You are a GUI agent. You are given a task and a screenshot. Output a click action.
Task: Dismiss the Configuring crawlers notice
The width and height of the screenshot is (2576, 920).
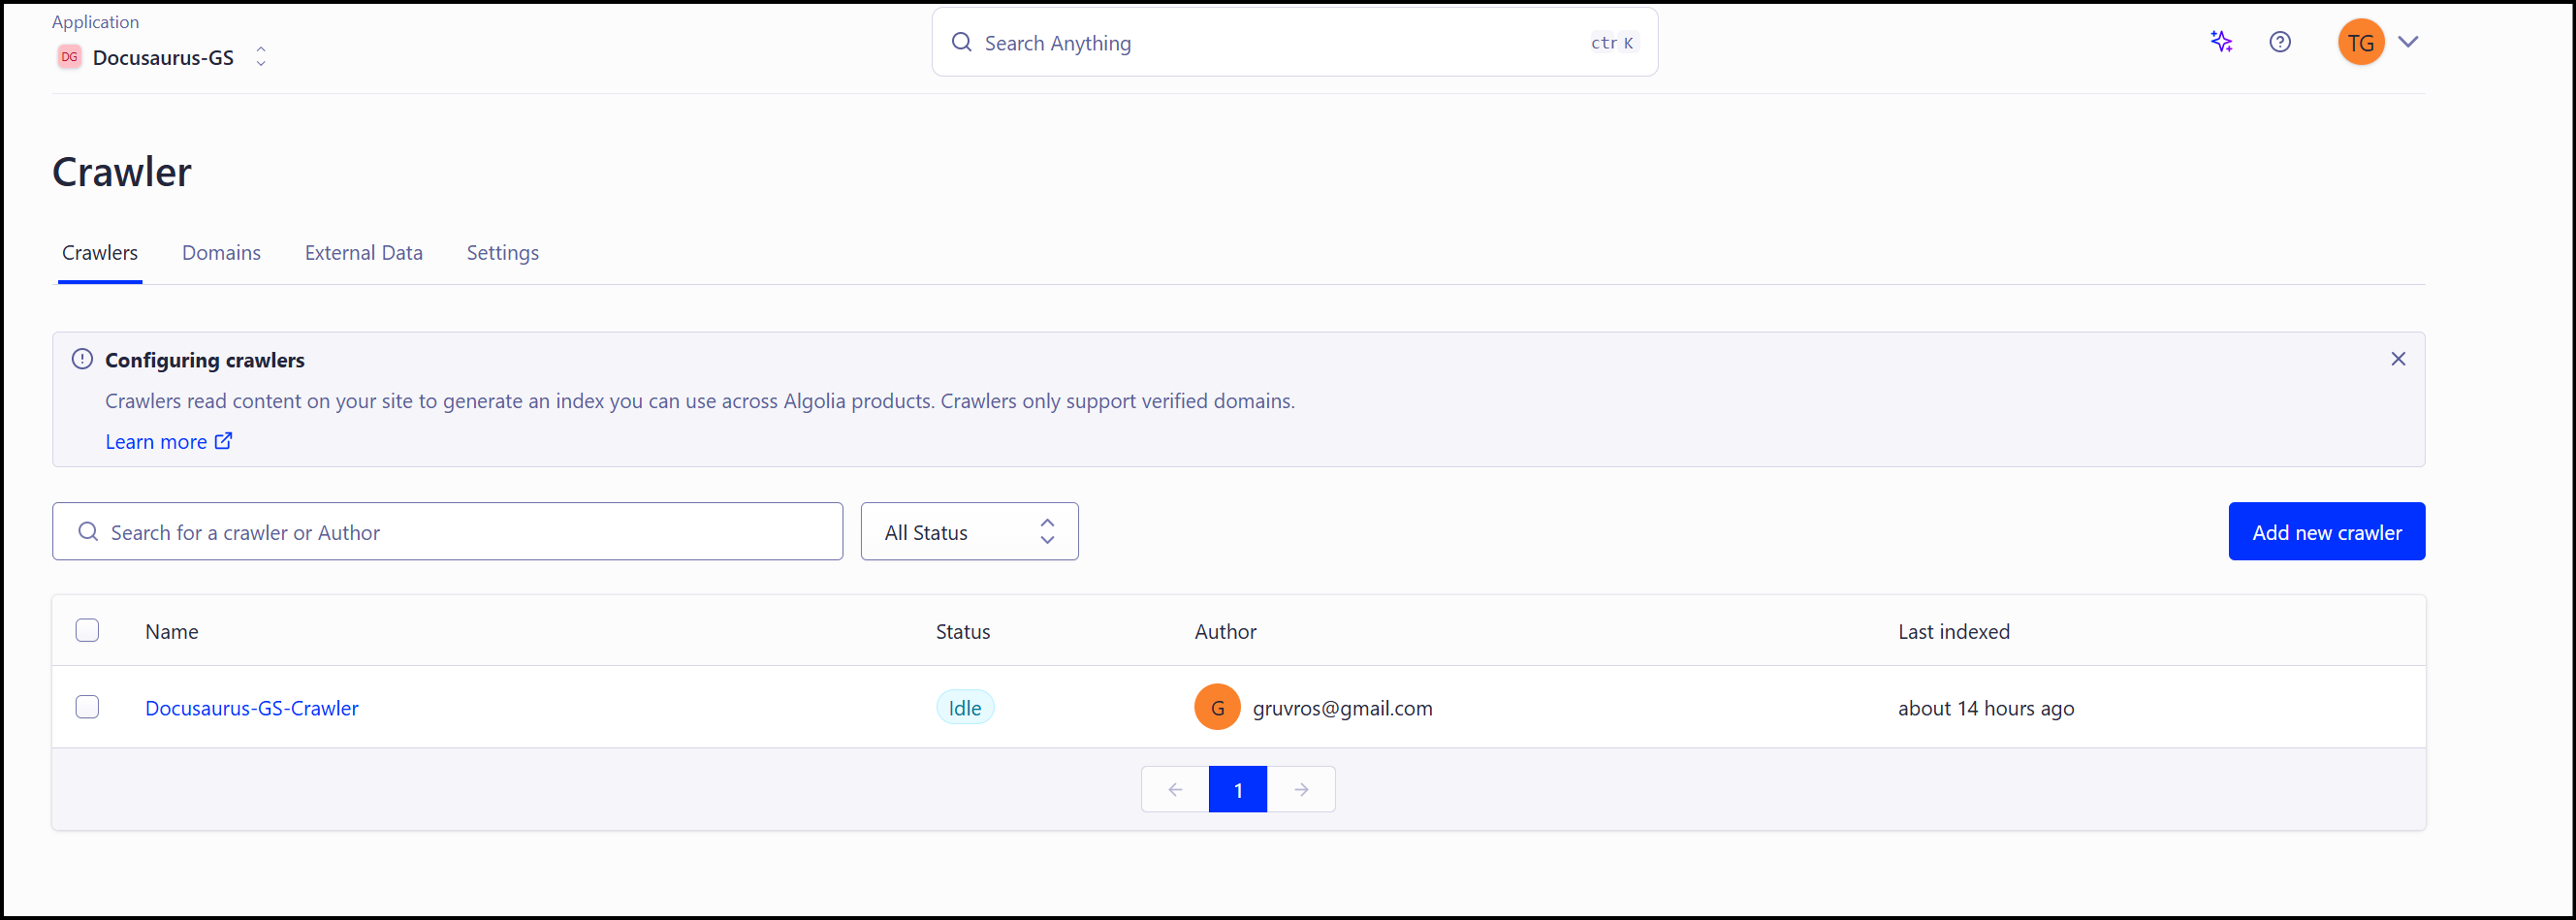[2397, 359]
